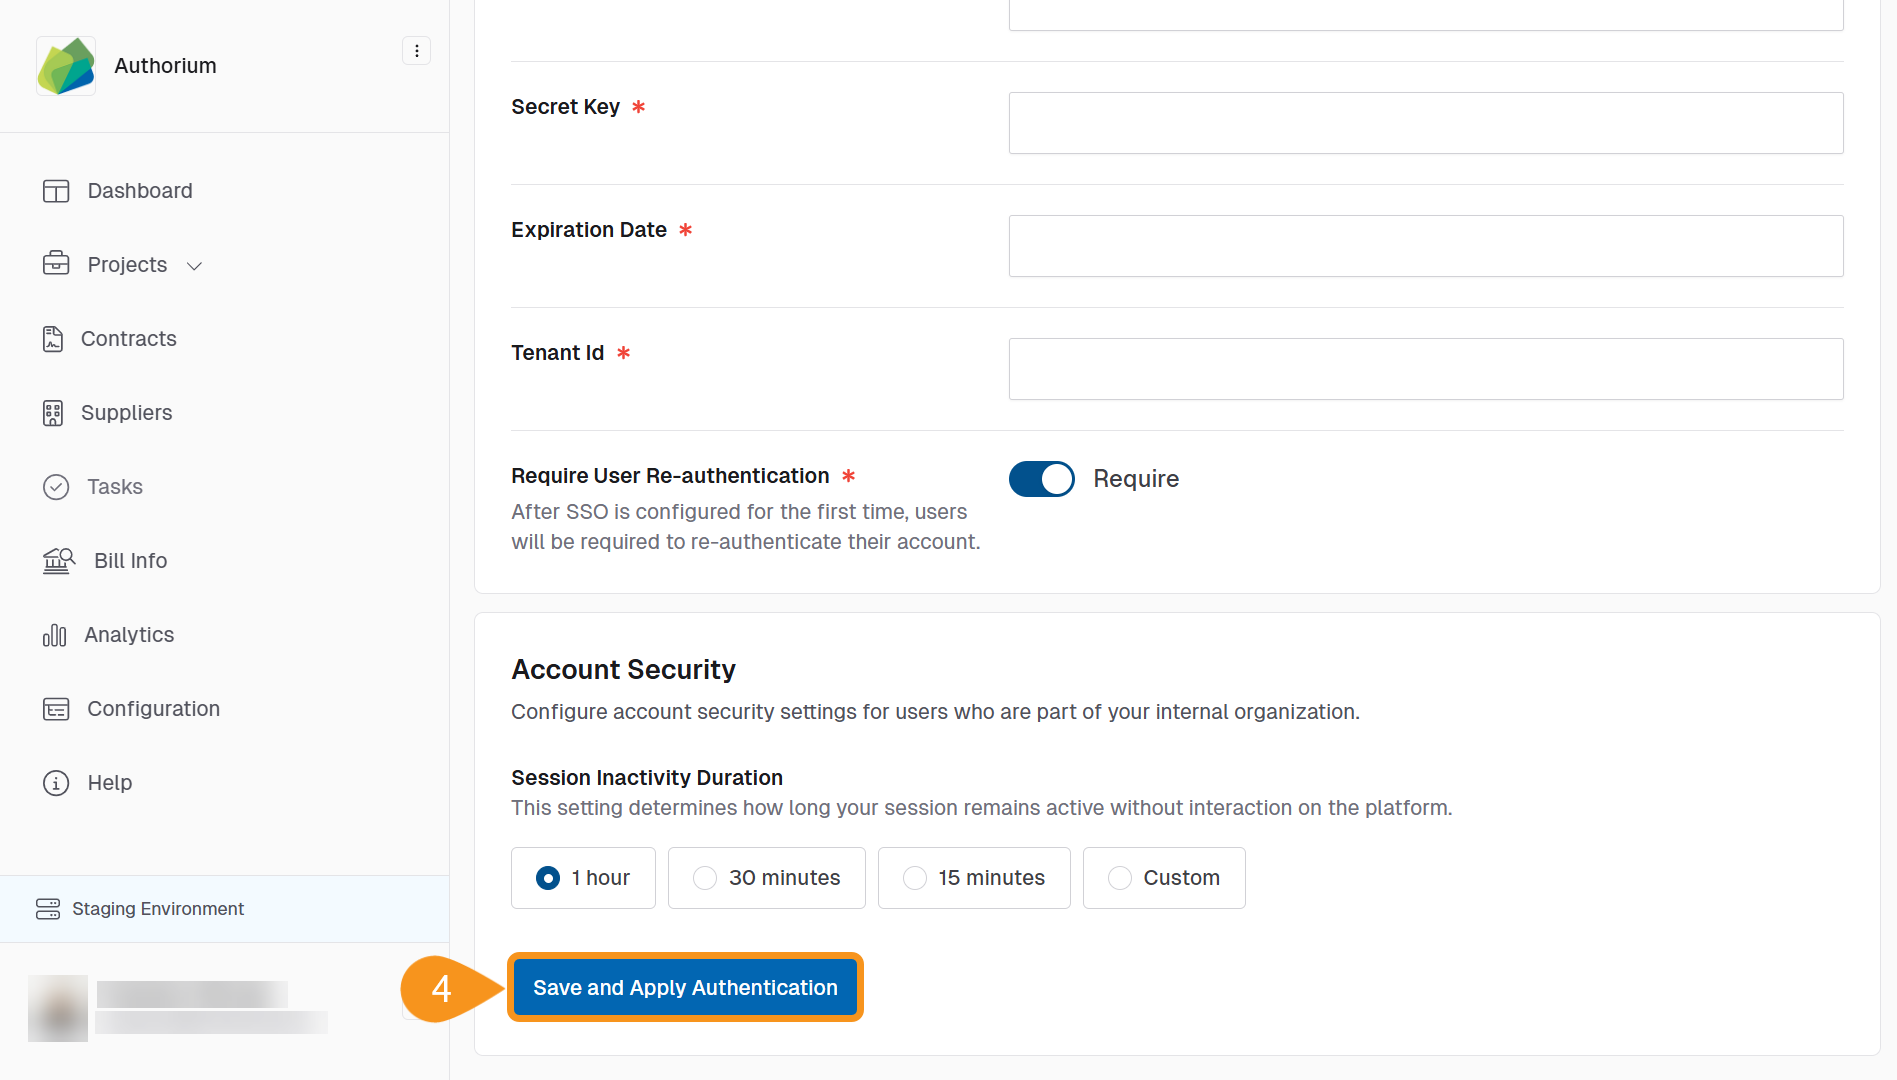Switch to the Staging Environment

pyautogui.click(x=157, y=909)
